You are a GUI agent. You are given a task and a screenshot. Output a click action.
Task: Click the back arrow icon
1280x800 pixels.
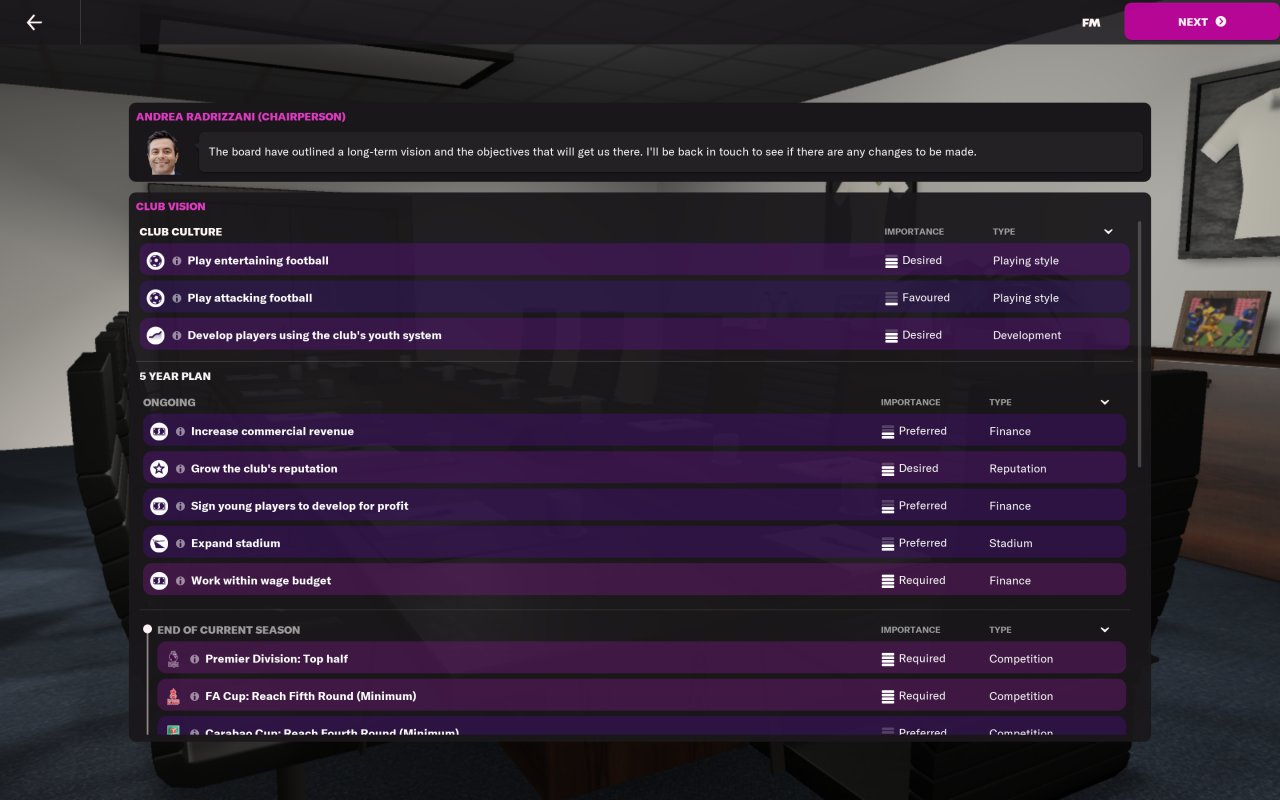tap(34, 22)
